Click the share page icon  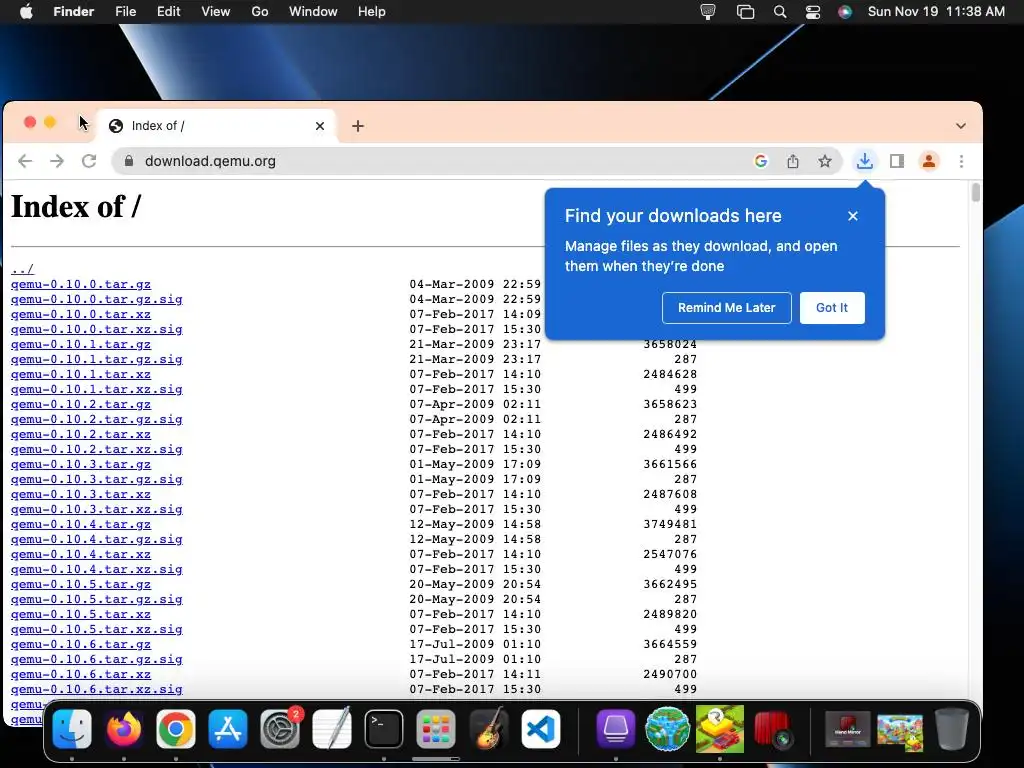pyautogui.click(x=793, y=161)
